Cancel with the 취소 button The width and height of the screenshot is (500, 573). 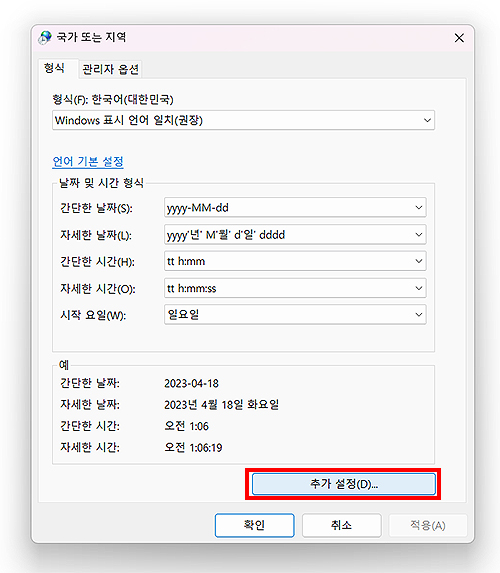pyautogui.click(x=341, y=525)
